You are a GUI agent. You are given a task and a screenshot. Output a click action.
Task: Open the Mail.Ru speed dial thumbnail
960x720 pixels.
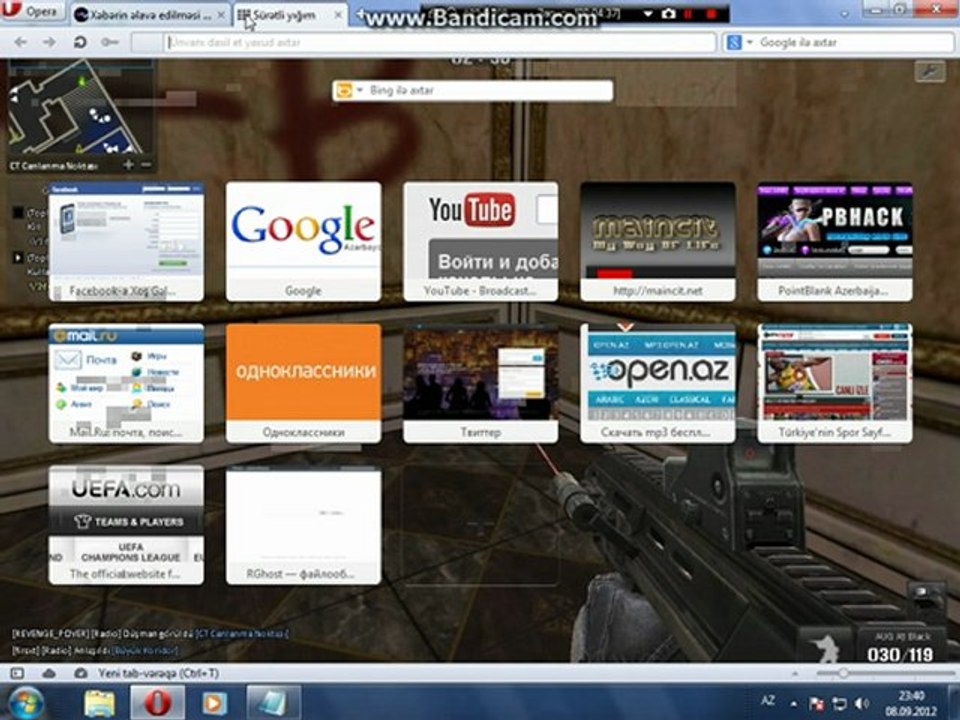(x=126, y=383)
